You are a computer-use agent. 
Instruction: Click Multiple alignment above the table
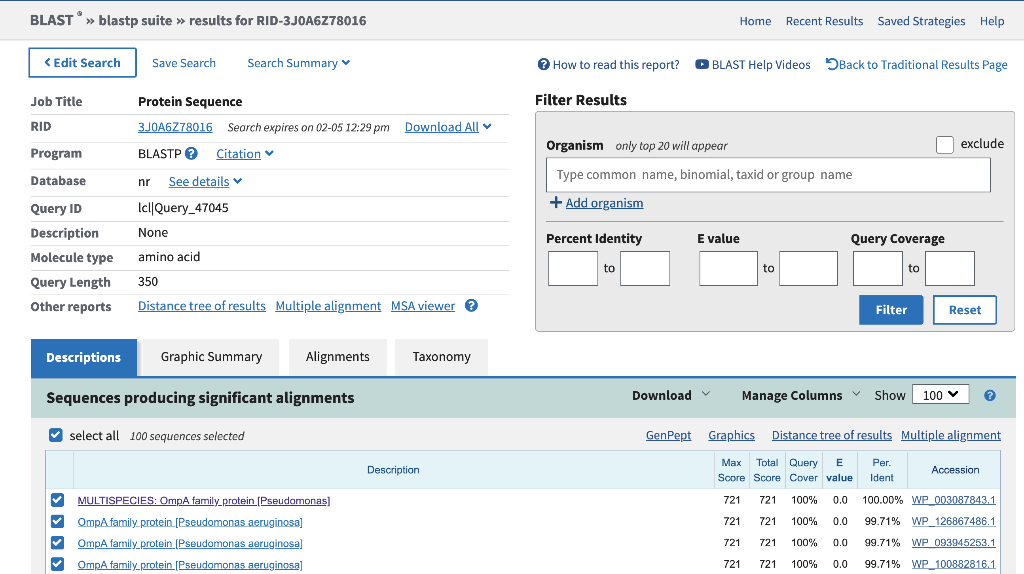coord(951,436)
